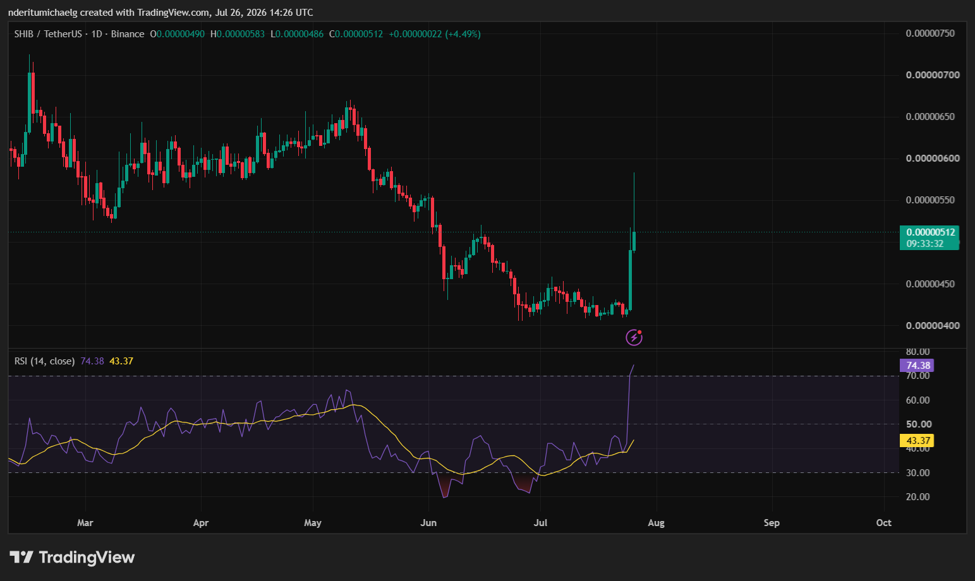975x581 pixels.
Task: Click the purple lightning bolt event icon
Action: point(634,338)
